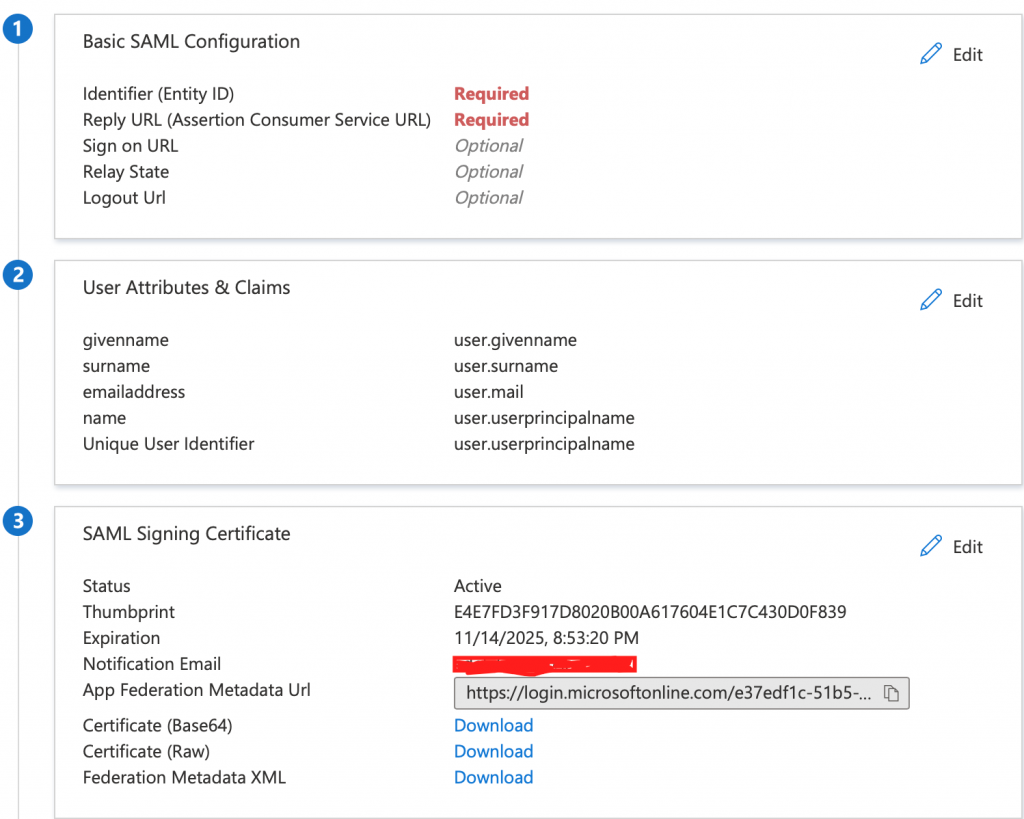The width and height of the screenshot is (1024, 819).
Task: Download the Certificate (Base64)
Action: click(x=493, y=725)
